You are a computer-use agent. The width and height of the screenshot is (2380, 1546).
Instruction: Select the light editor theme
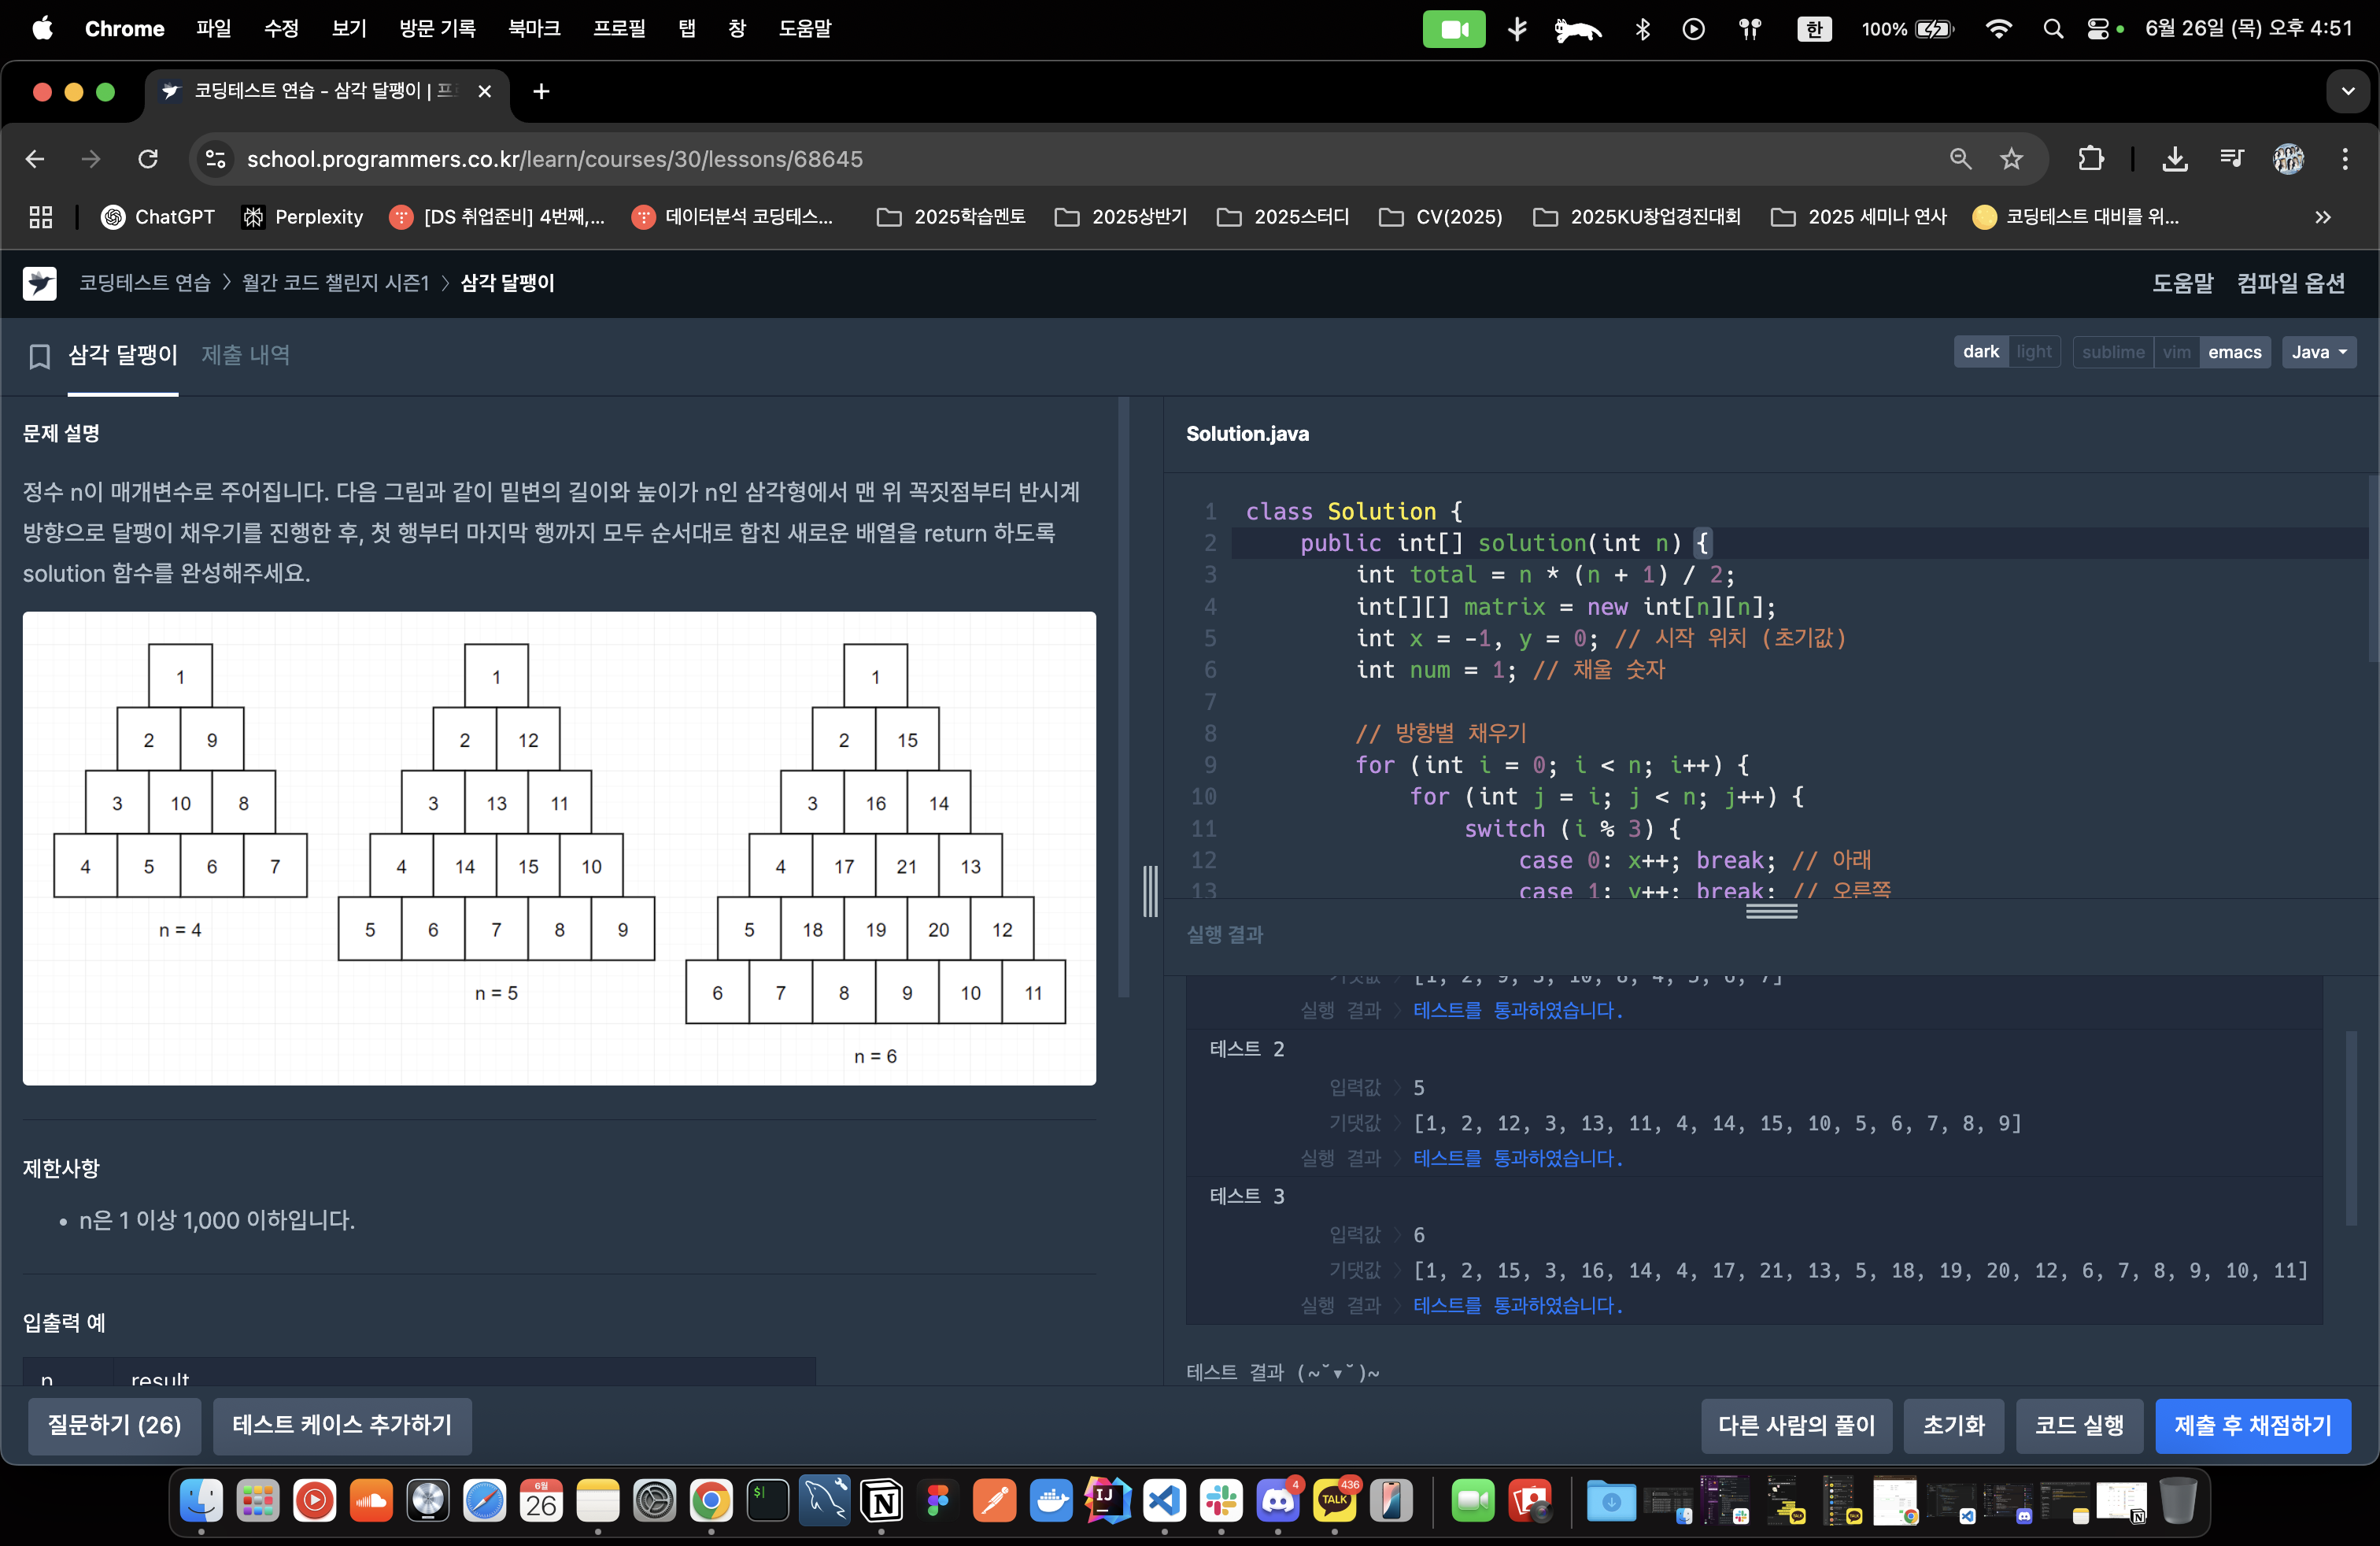click(x=2033, y=352)
